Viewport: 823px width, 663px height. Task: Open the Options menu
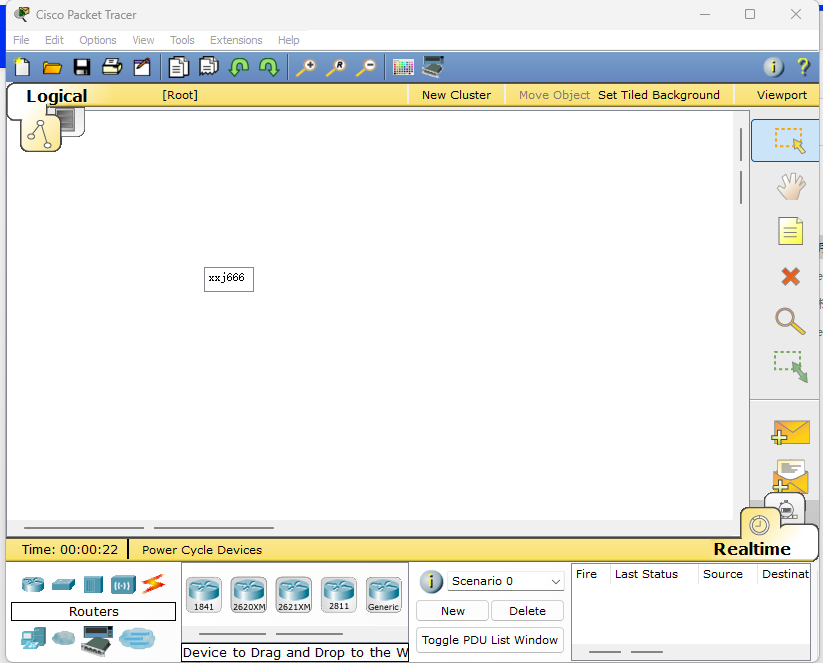point(98,40)
